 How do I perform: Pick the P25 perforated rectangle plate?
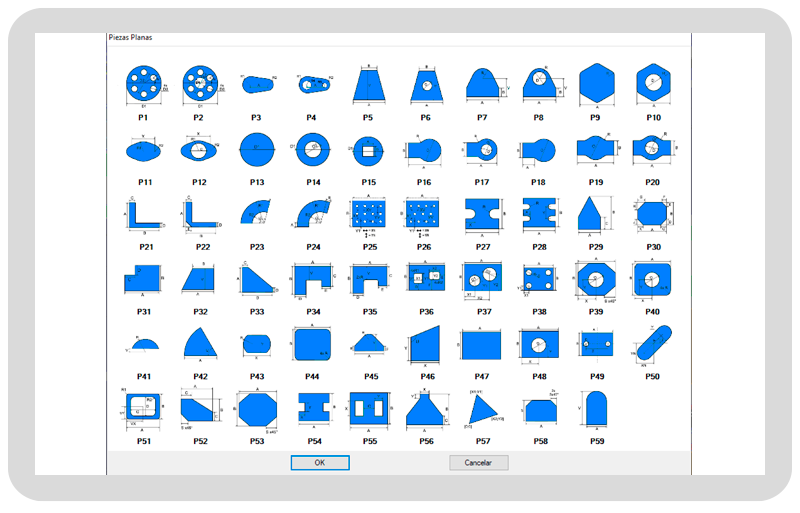coord(368,213)
